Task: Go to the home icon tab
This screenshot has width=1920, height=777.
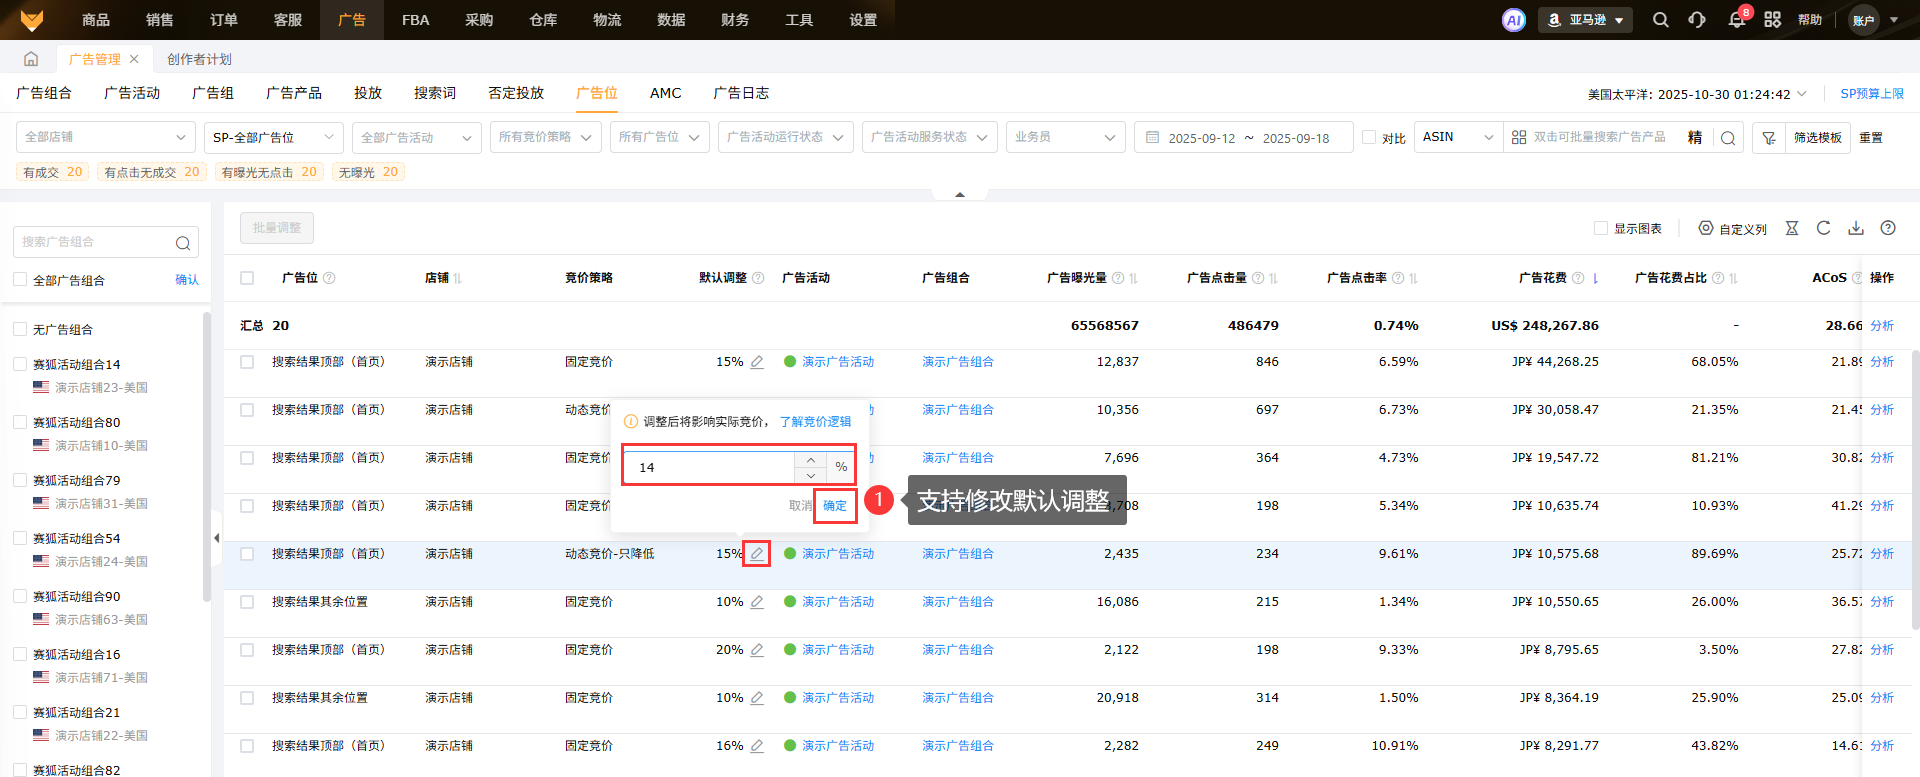Action: [31, 59]
